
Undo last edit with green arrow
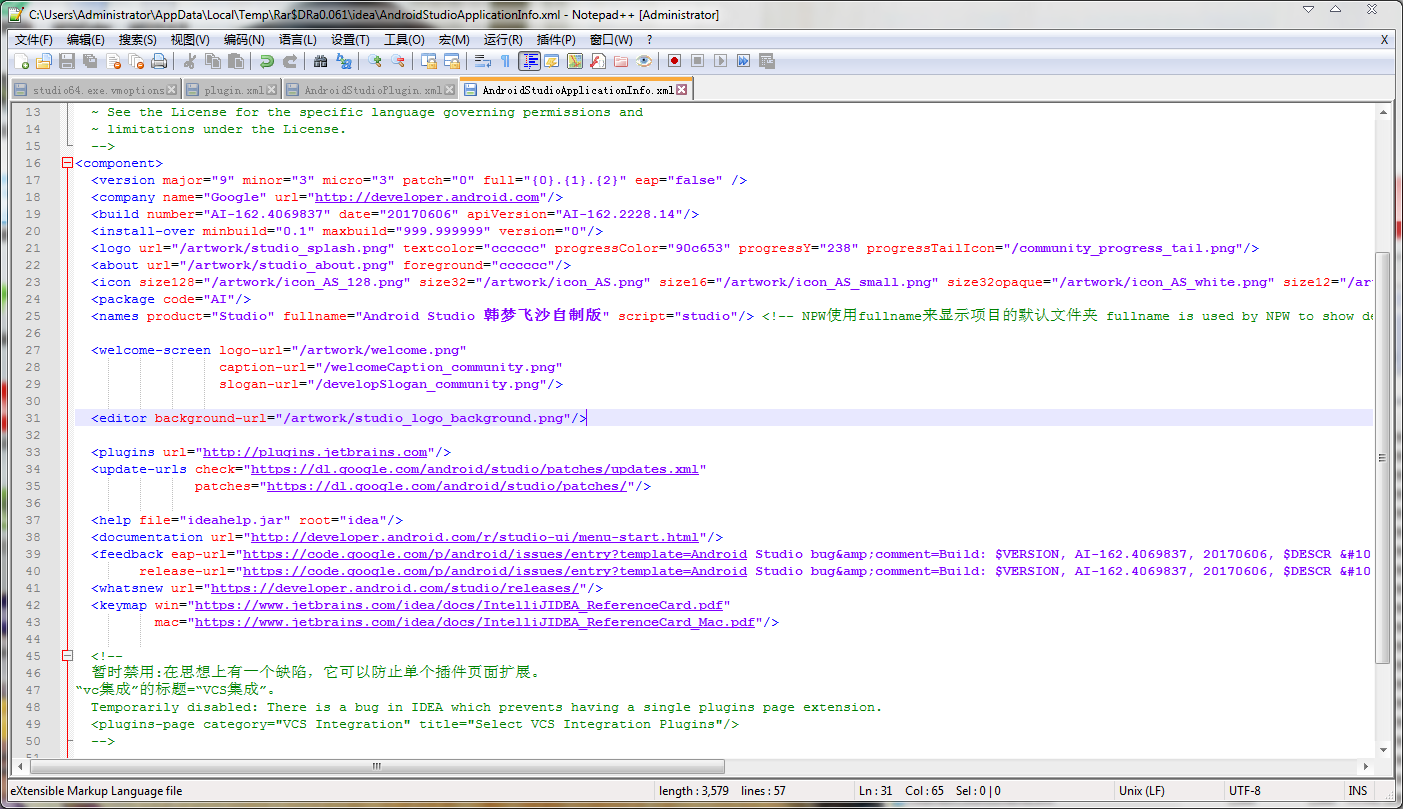click(x=267, y=62)
